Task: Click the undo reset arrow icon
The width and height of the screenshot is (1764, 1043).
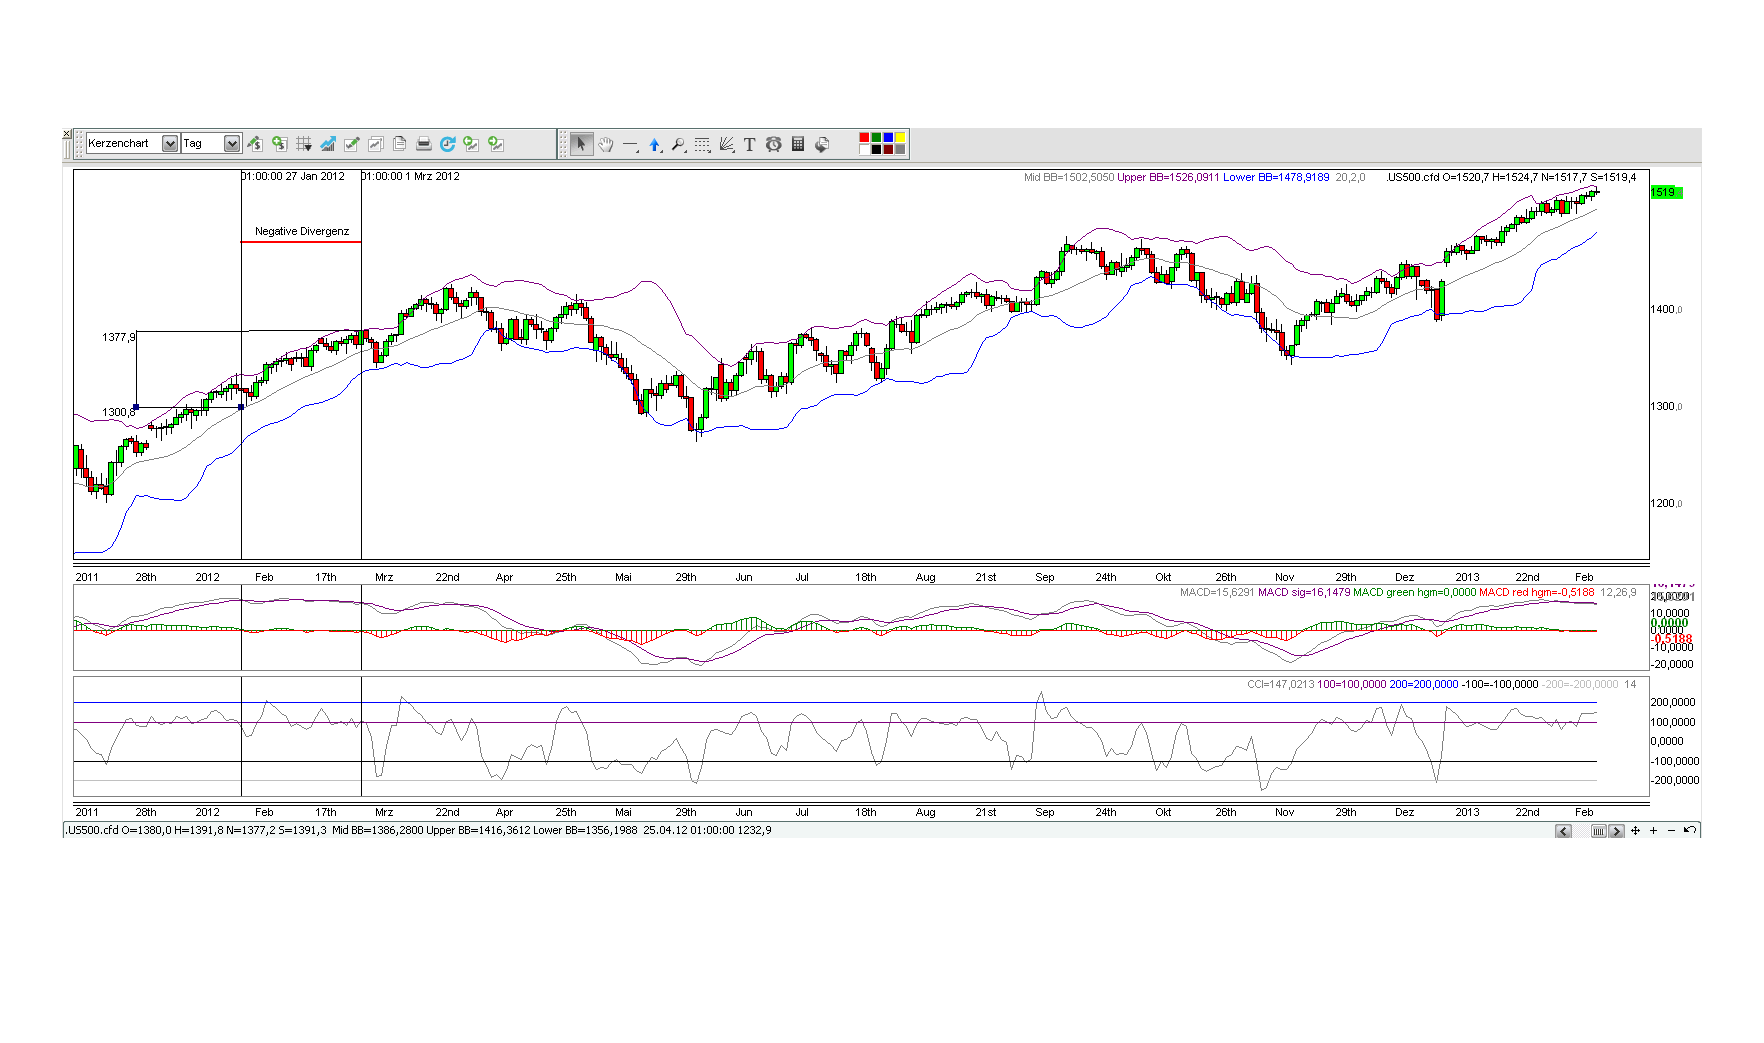Action: (x=1690, y=831)
